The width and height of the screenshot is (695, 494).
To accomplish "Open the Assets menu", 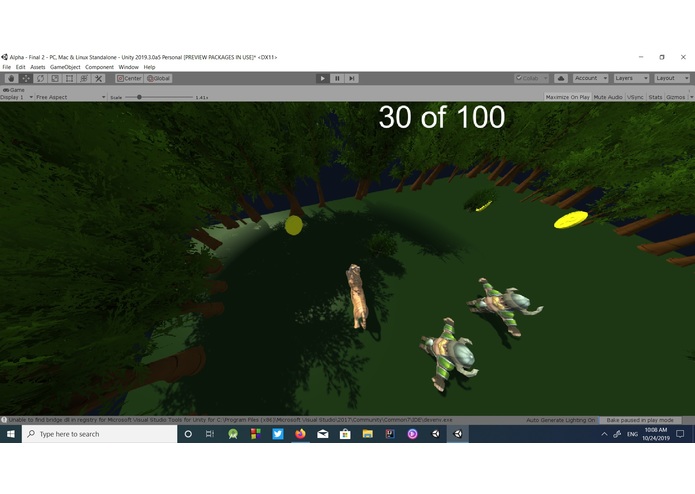I will [38, 67].
